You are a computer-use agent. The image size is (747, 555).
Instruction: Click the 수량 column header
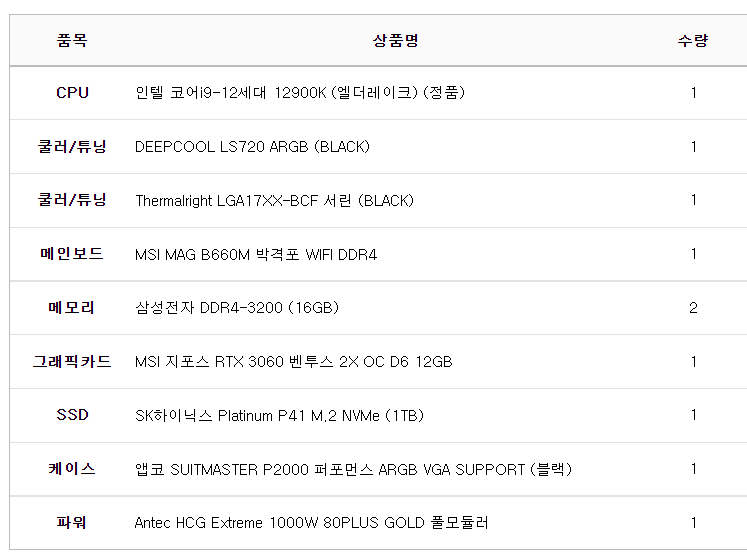[x=693, y=41]
